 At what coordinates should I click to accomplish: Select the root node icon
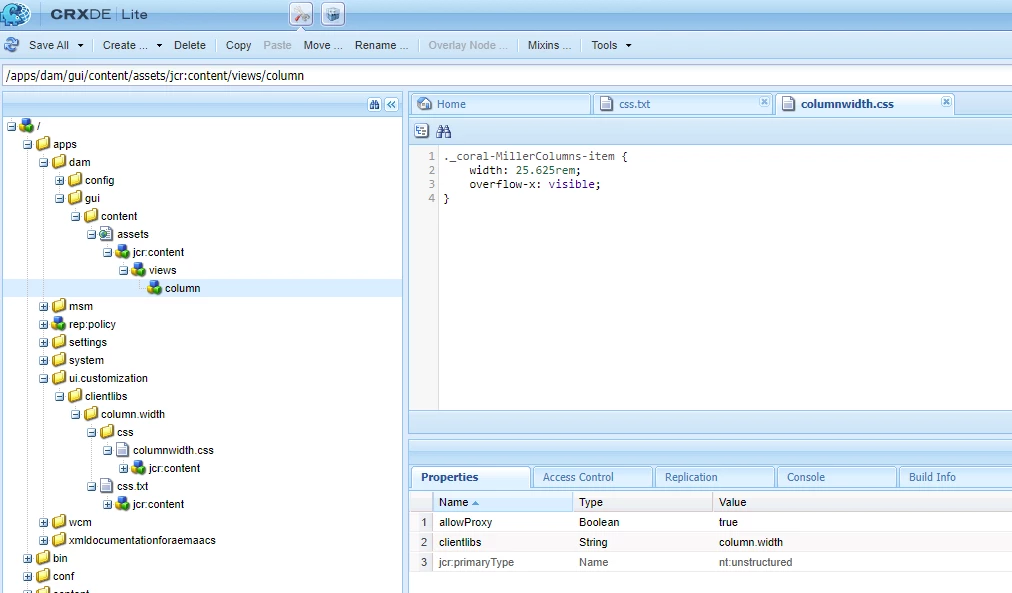pyautogui.click(x=26, y=126)
